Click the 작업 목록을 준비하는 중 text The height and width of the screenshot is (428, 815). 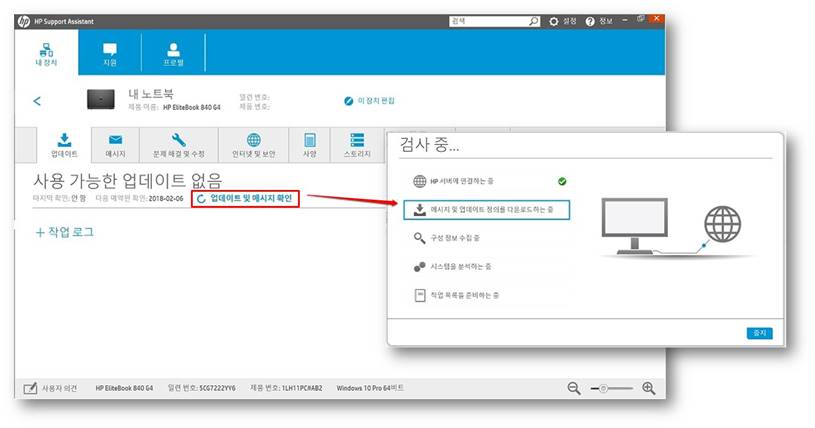464,295
